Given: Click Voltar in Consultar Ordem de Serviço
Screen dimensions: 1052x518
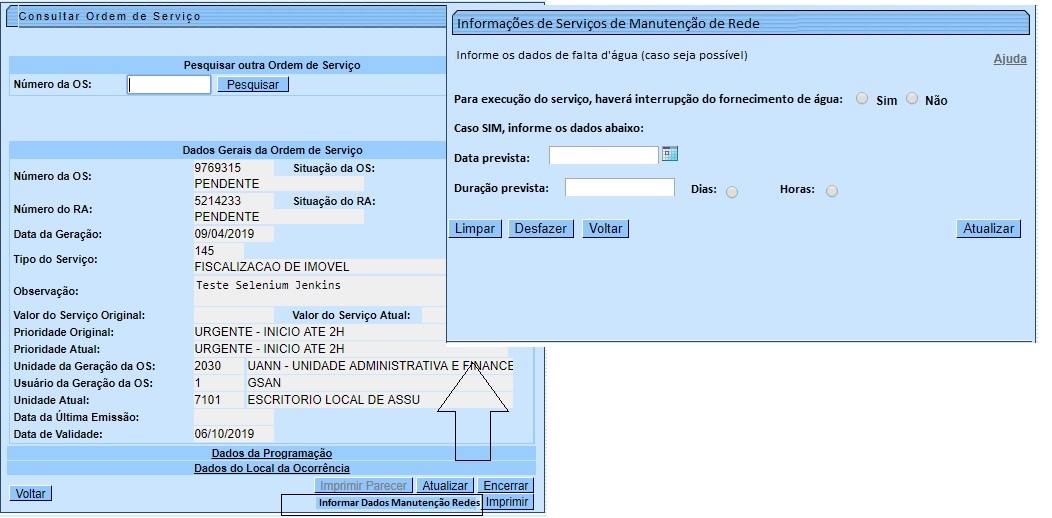Looking at the screenshot, I should [x=31, y=493].
